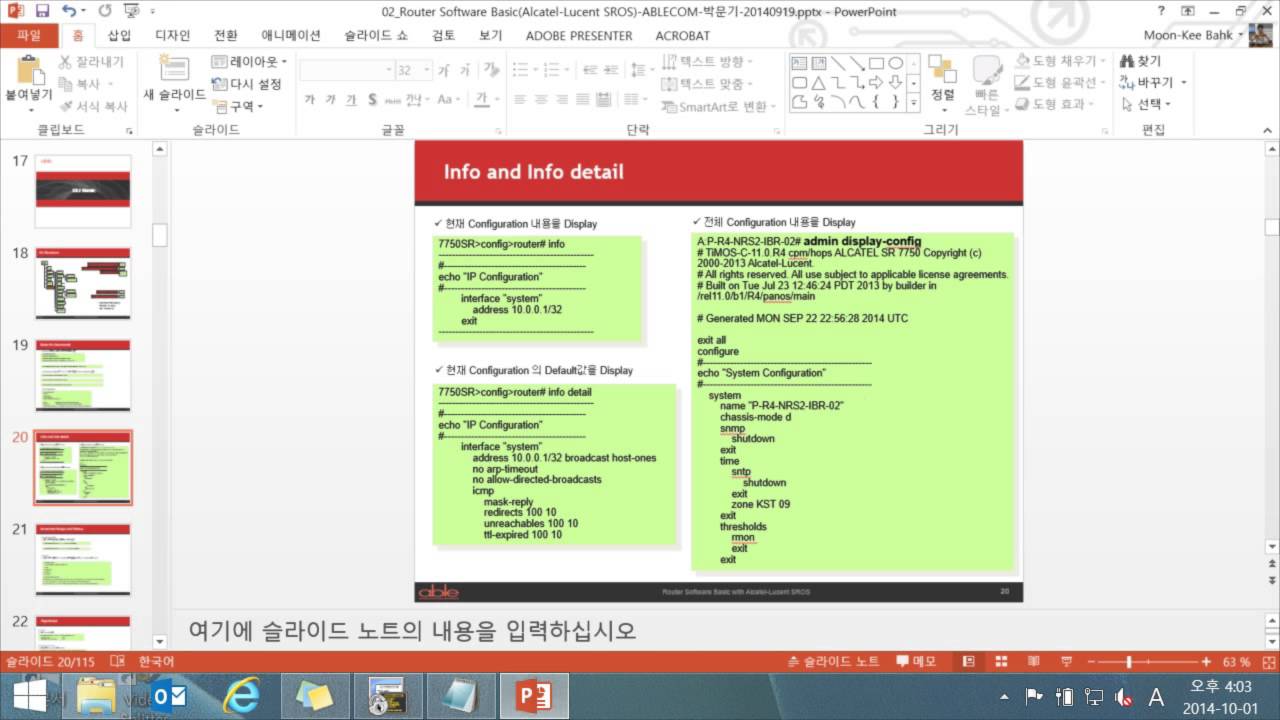This screenshot has height=720, width=1280.
Task: Select slide 19 thumbnail
Action: tap(83, 375)
